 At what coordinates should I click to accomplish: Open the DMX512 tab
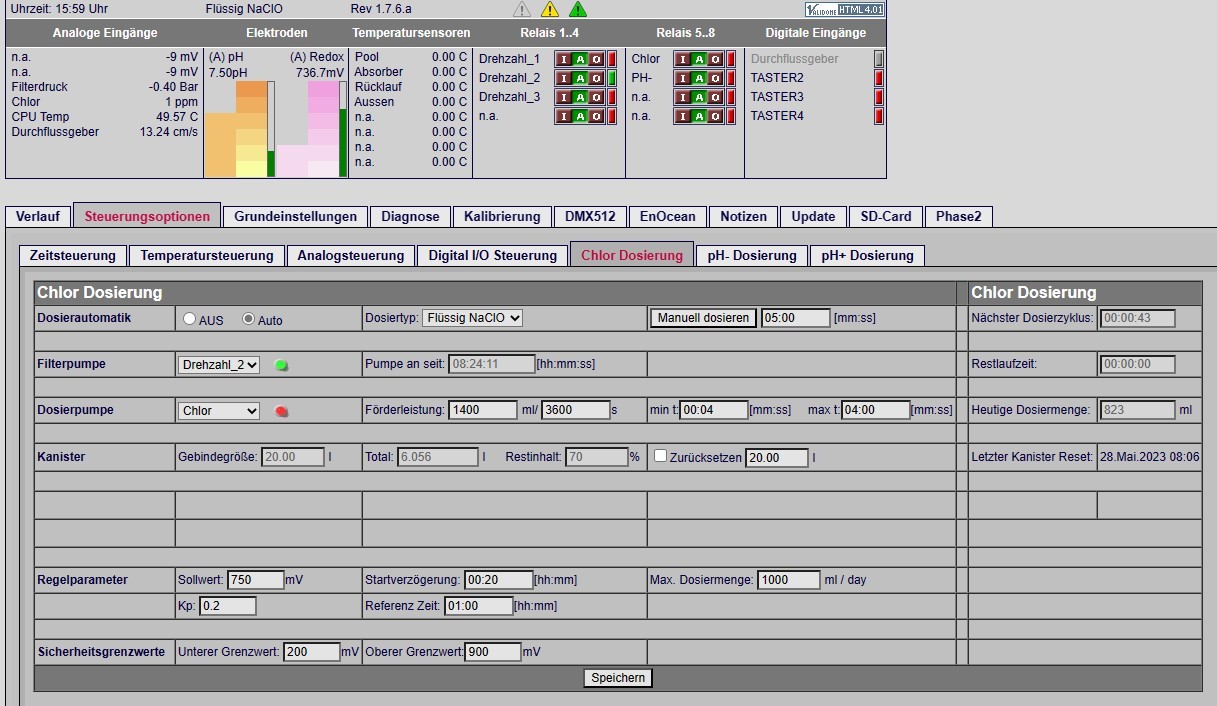pyautogui.click(x=591, y=216)
